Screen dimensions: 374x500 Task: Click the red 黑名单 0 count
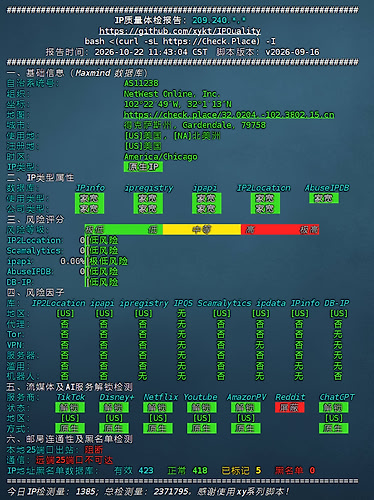pos(295,470)
